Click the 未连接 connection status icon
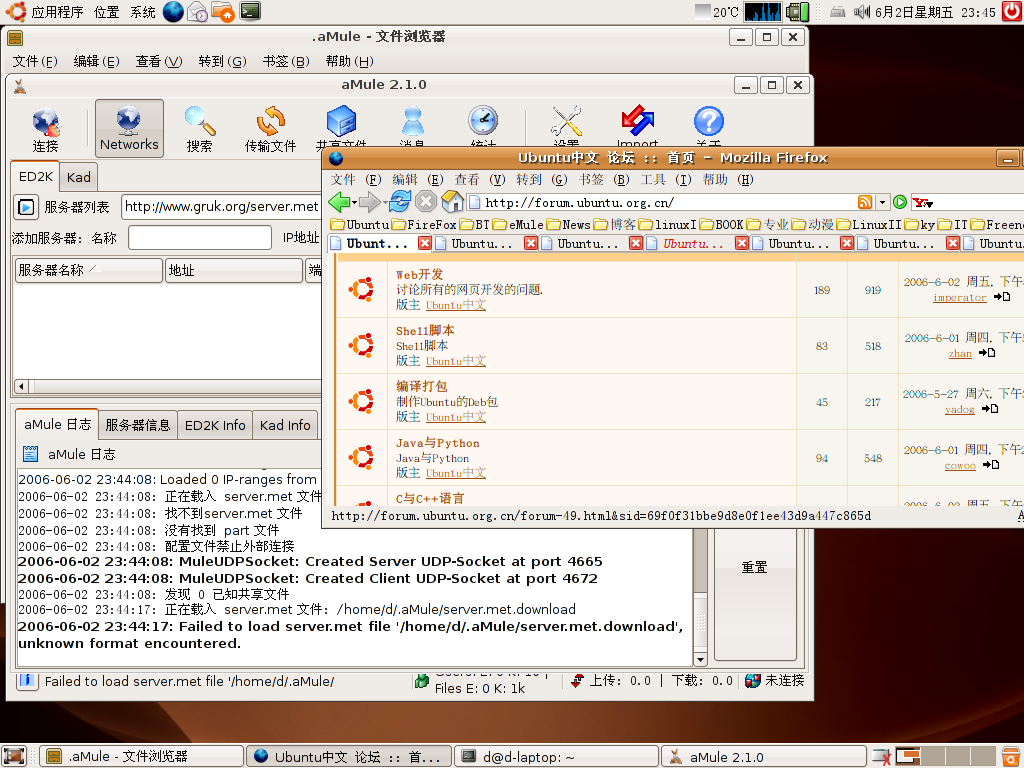 click(x=752, y=680)
